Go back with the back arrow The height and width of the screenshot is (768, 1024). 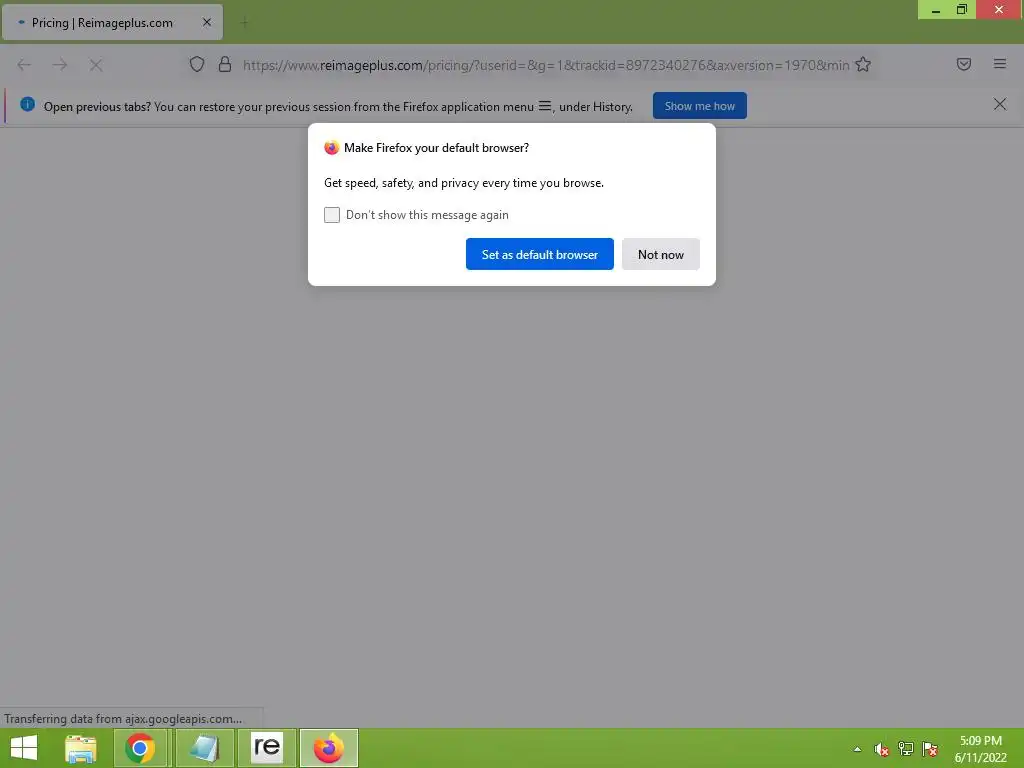pos(24,65)
